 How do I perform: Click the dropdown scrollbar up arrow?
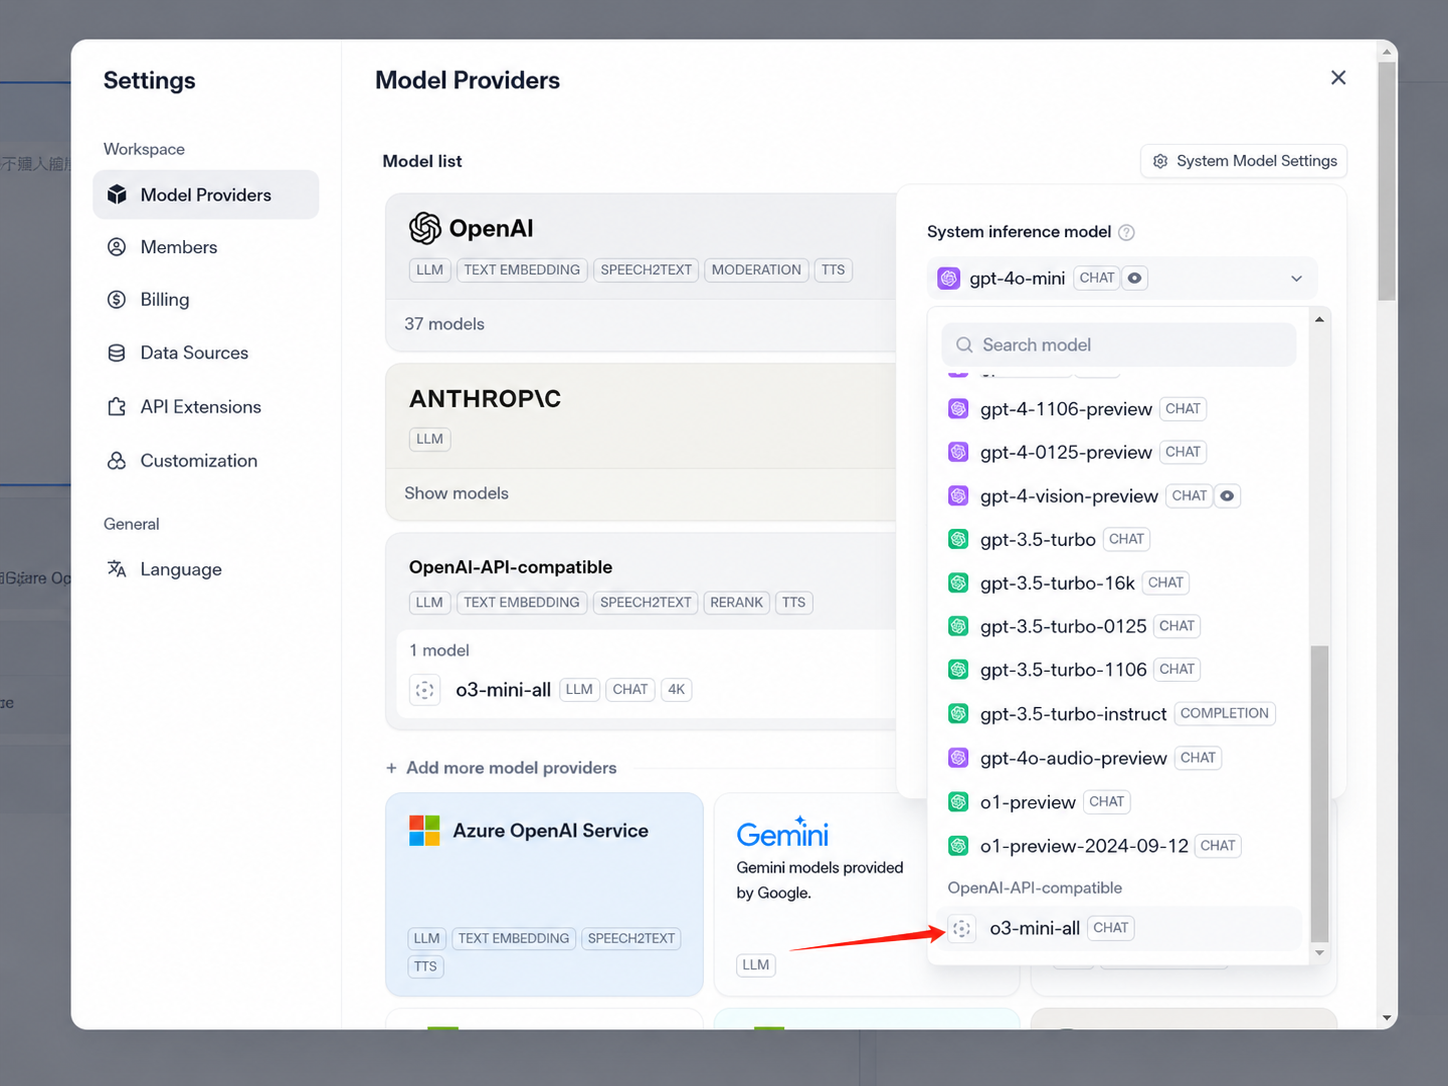tap(1319, 319)
